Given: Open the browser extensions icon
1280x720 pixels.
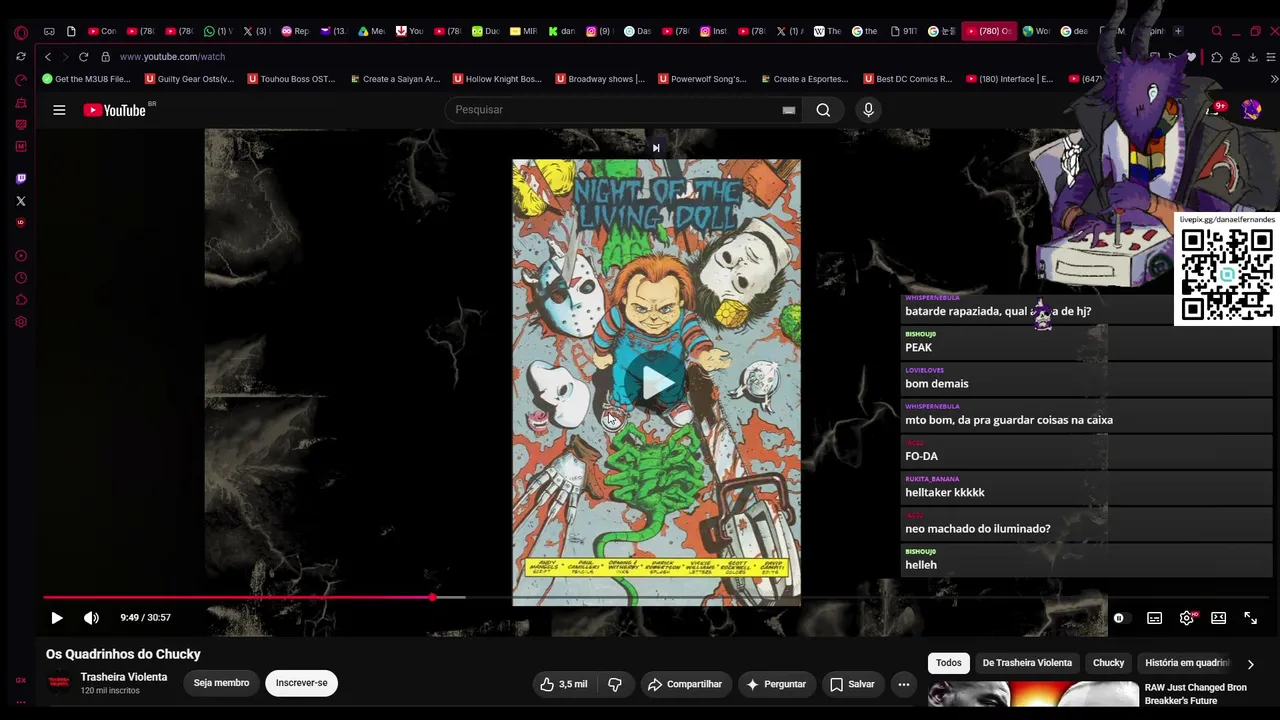Looking at the screenshot, I should click(x=1216, y=57).
